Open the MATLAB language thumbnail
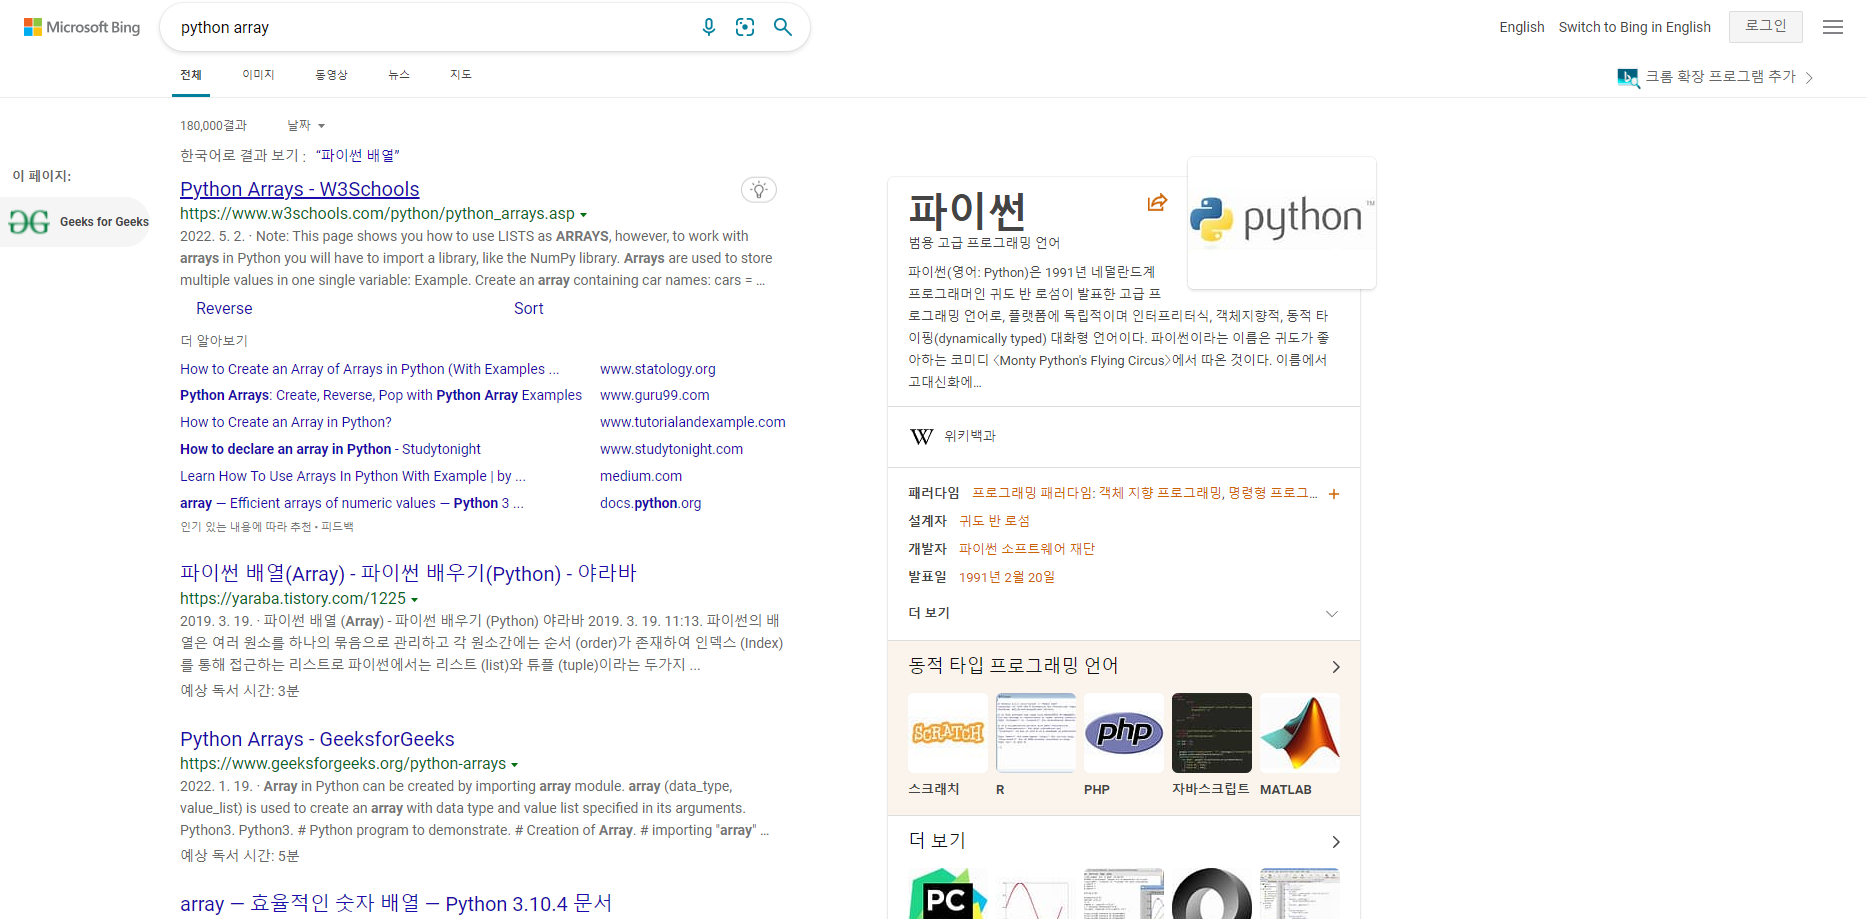 tap(1300, 733)
